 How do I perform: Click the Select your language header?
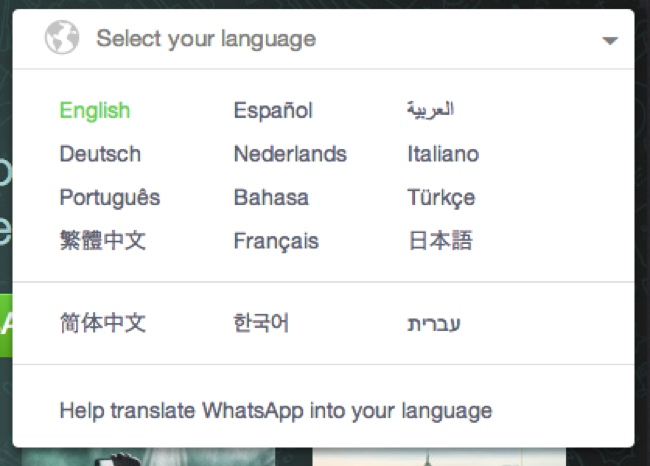click(x=323, y=39)
